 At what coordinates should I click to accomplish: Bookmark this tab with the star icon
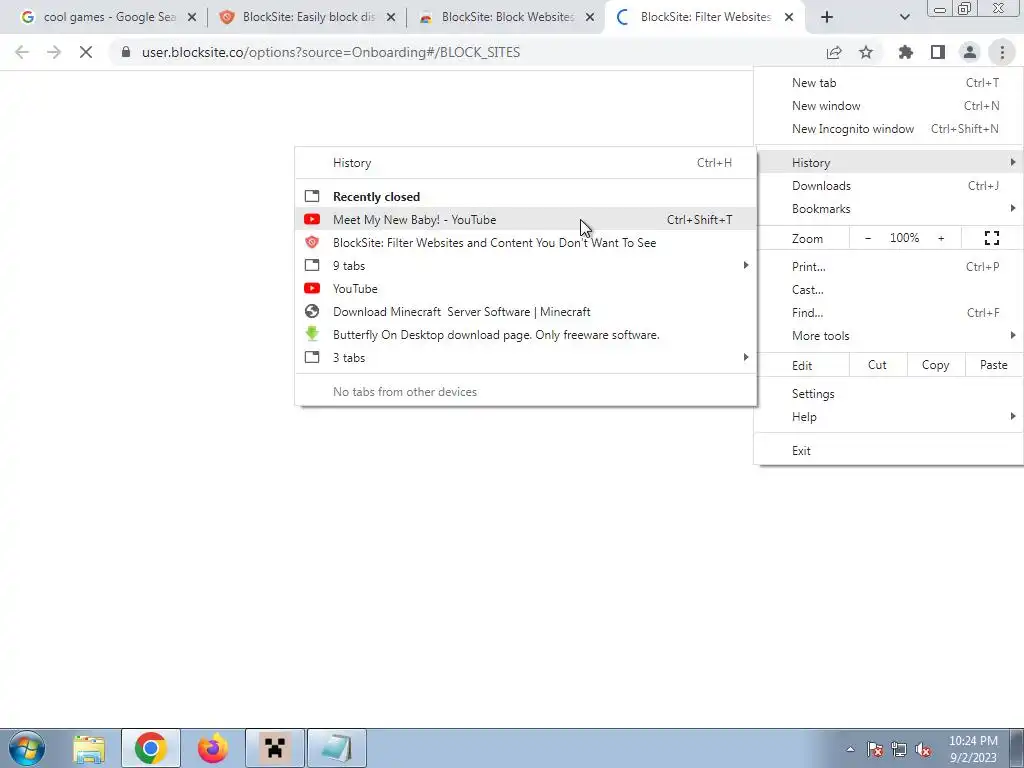866,52
